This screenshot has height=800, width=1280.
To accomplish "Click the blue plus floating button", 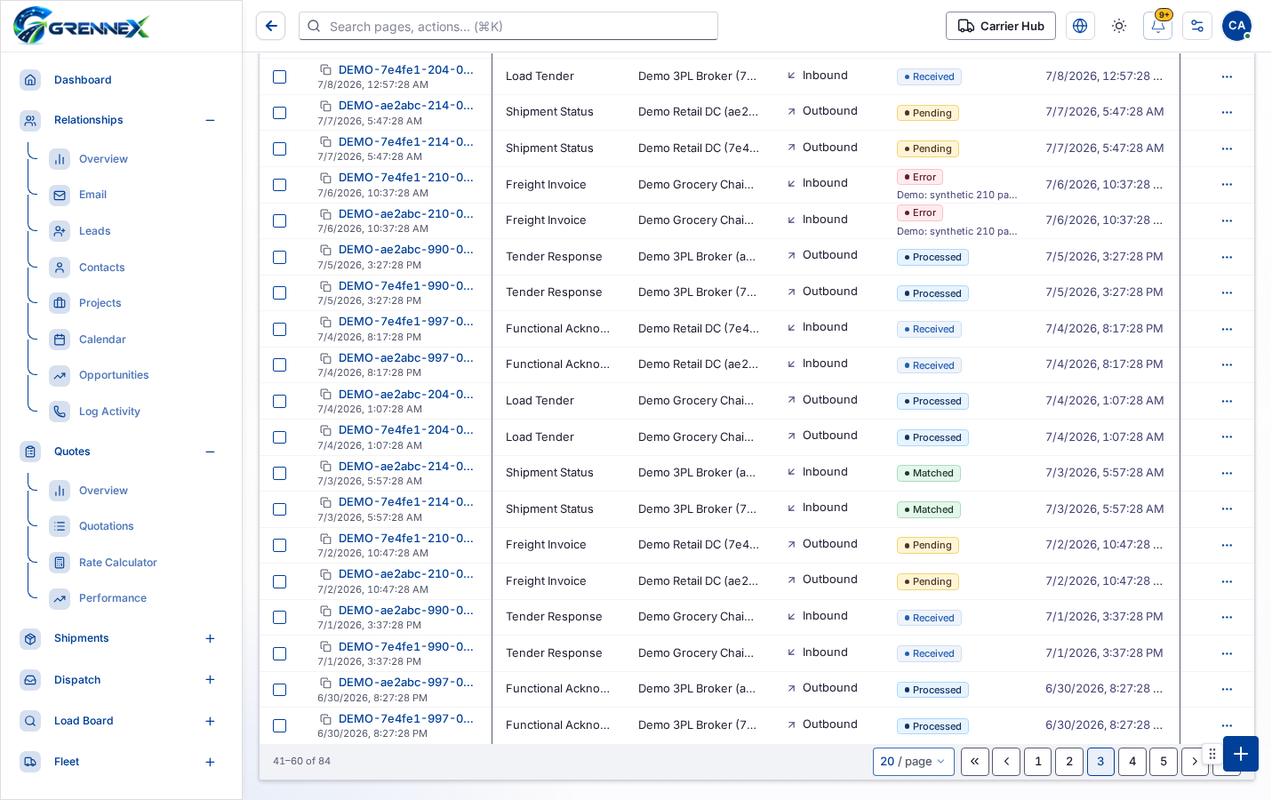I will [1241, 754].
